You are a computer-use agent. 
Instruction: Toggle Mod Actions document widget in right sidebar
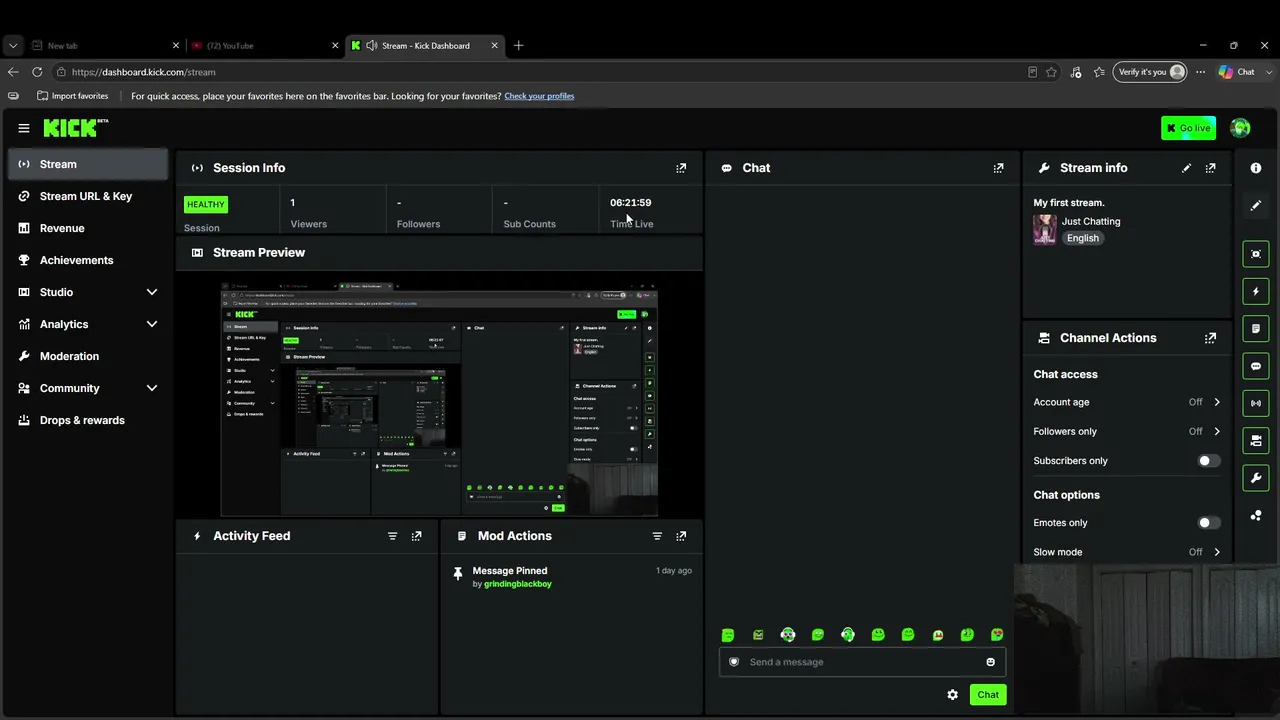1256,329
